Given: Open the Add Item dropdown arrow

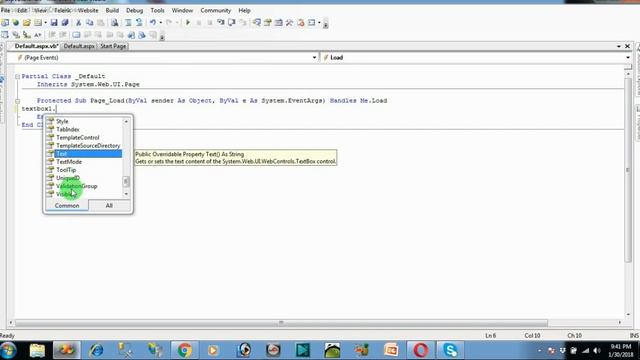Looking at the screenshot, I should coord(45,23).
